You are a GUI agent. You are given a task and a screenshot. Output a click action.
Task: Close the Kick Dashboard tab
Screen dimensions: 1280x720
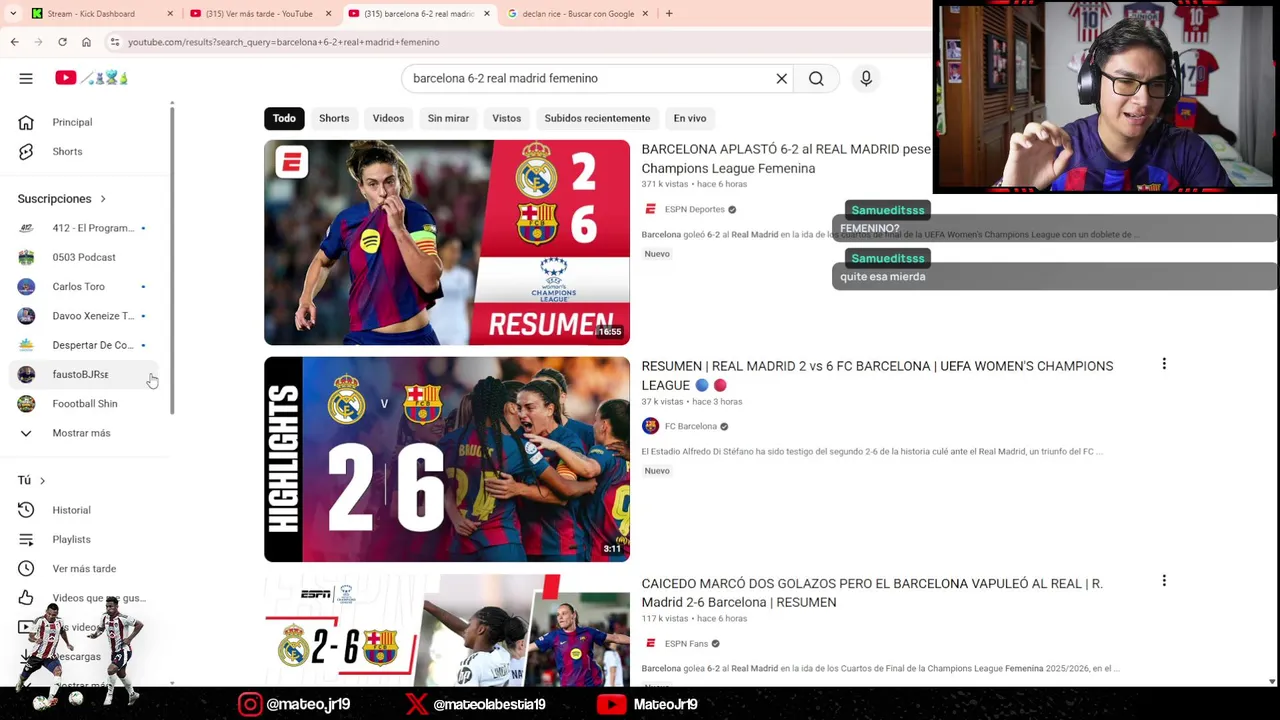pyautogui.click(x=170, y=14)
